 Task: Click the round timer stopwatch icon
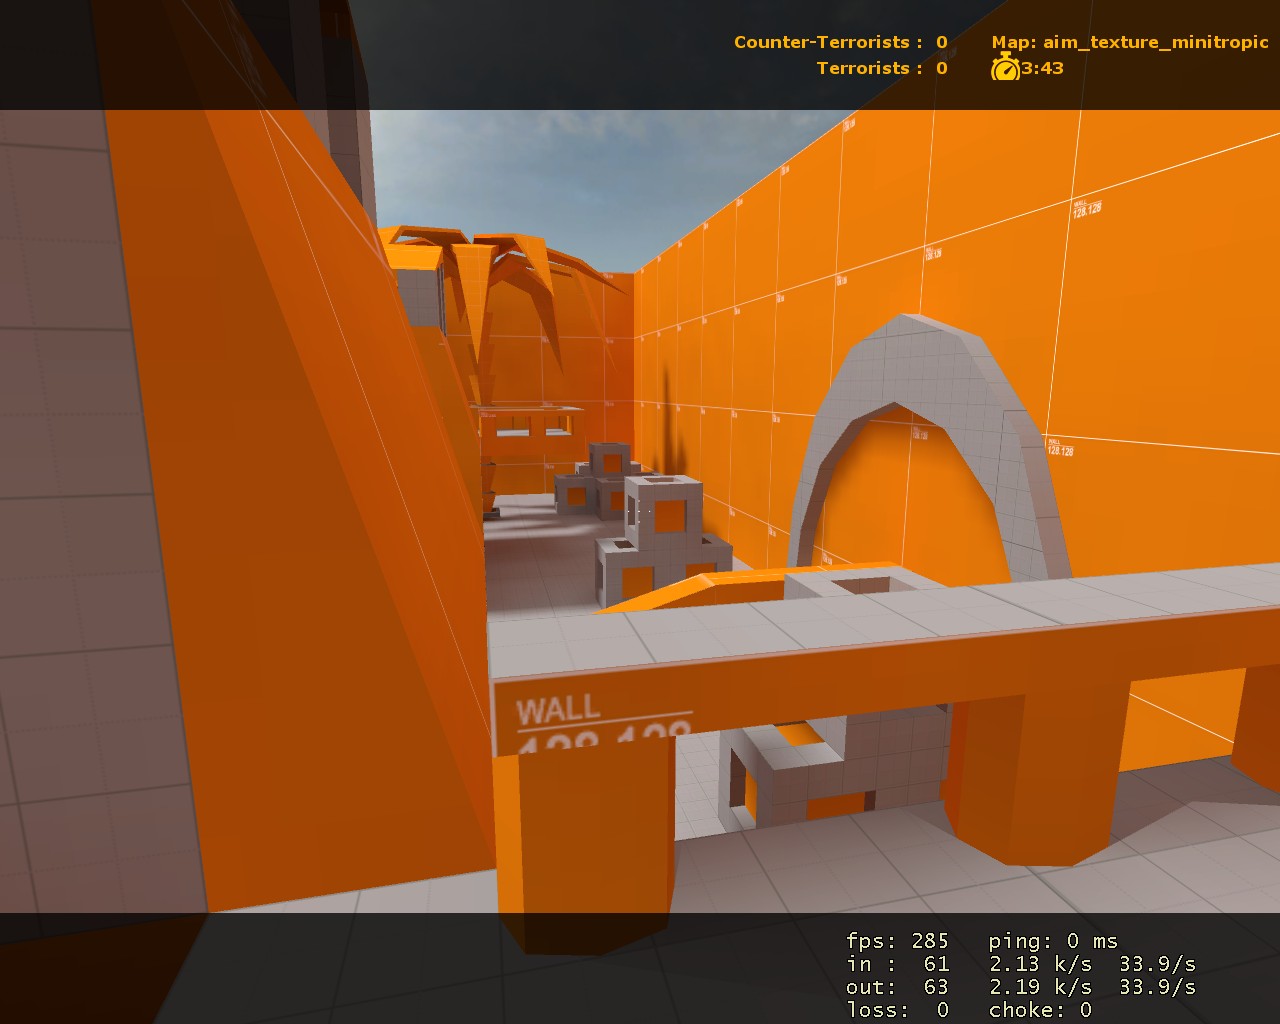coord(1005,70)
